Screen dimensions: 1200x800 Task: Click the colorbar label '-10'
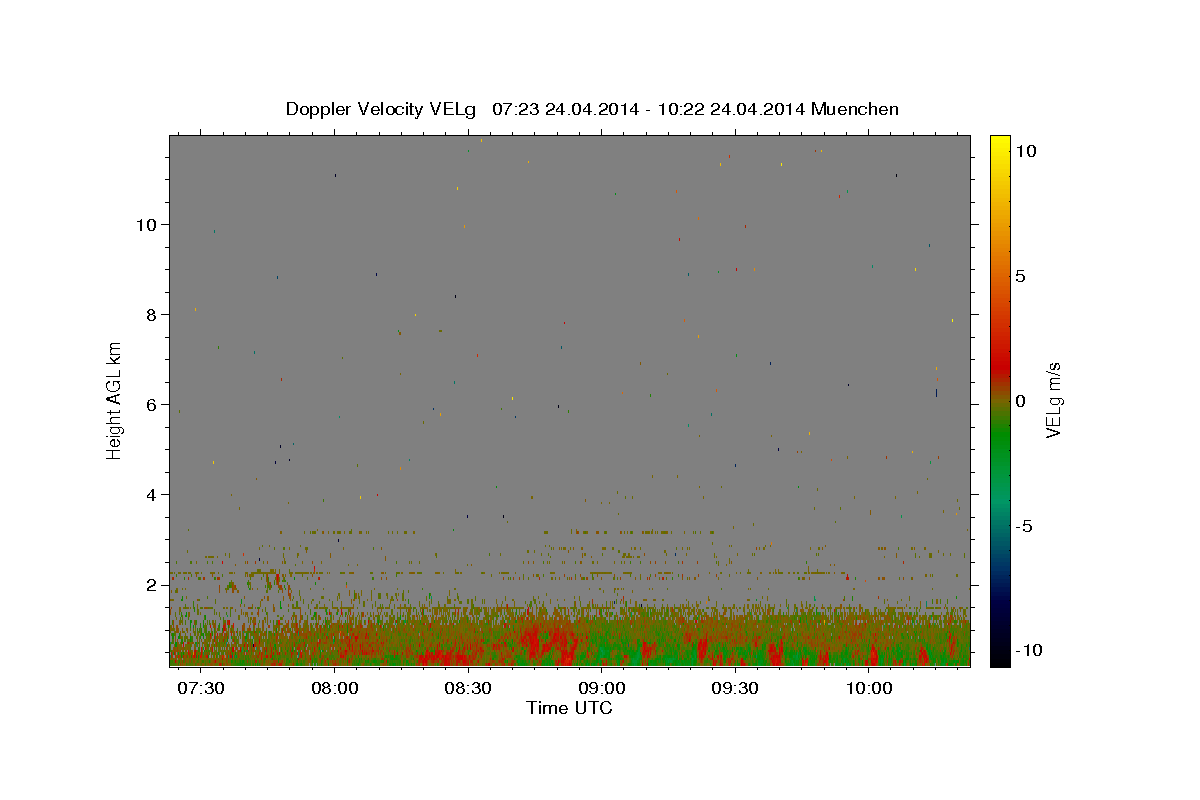pyautogui.click(x=1027, y=651)
